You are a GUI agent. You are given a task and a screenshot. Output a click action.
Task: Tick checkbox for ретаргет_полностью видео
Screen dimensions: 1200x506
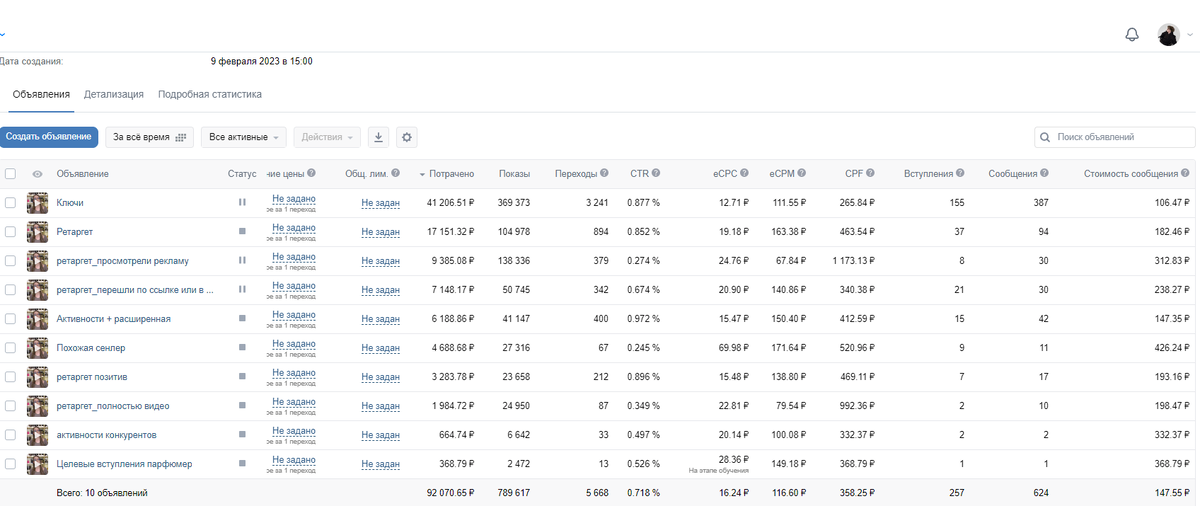click(10, 406)
